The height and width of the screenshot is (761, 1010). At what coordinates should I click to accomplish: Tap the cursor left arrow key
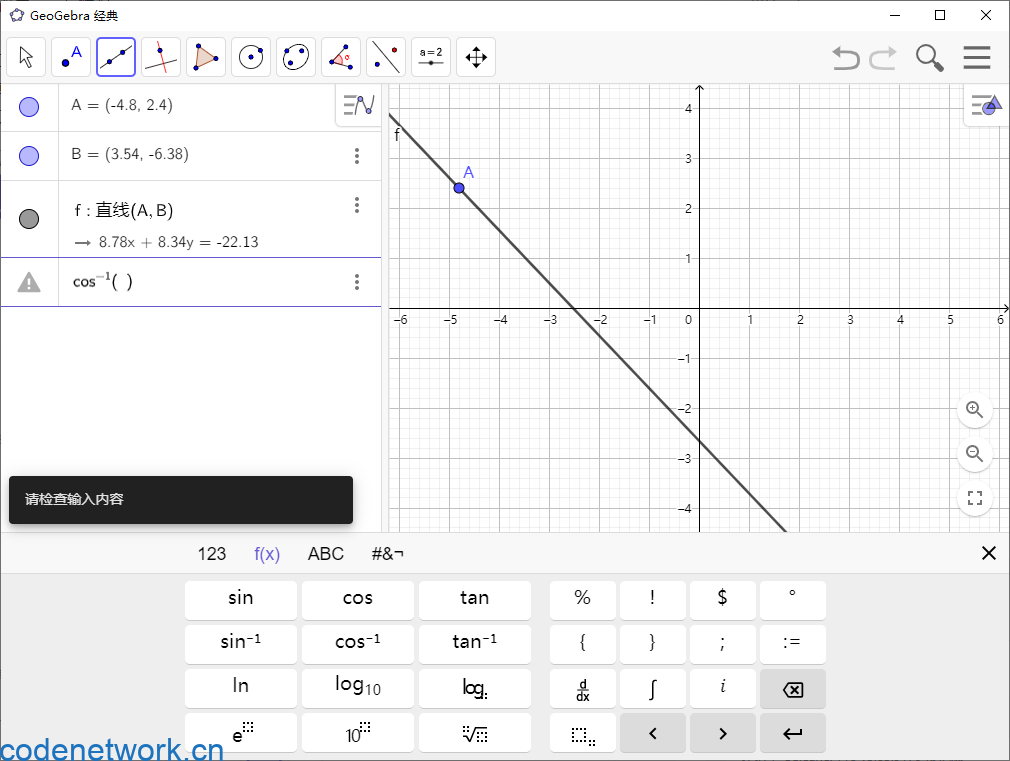[653, 732]
